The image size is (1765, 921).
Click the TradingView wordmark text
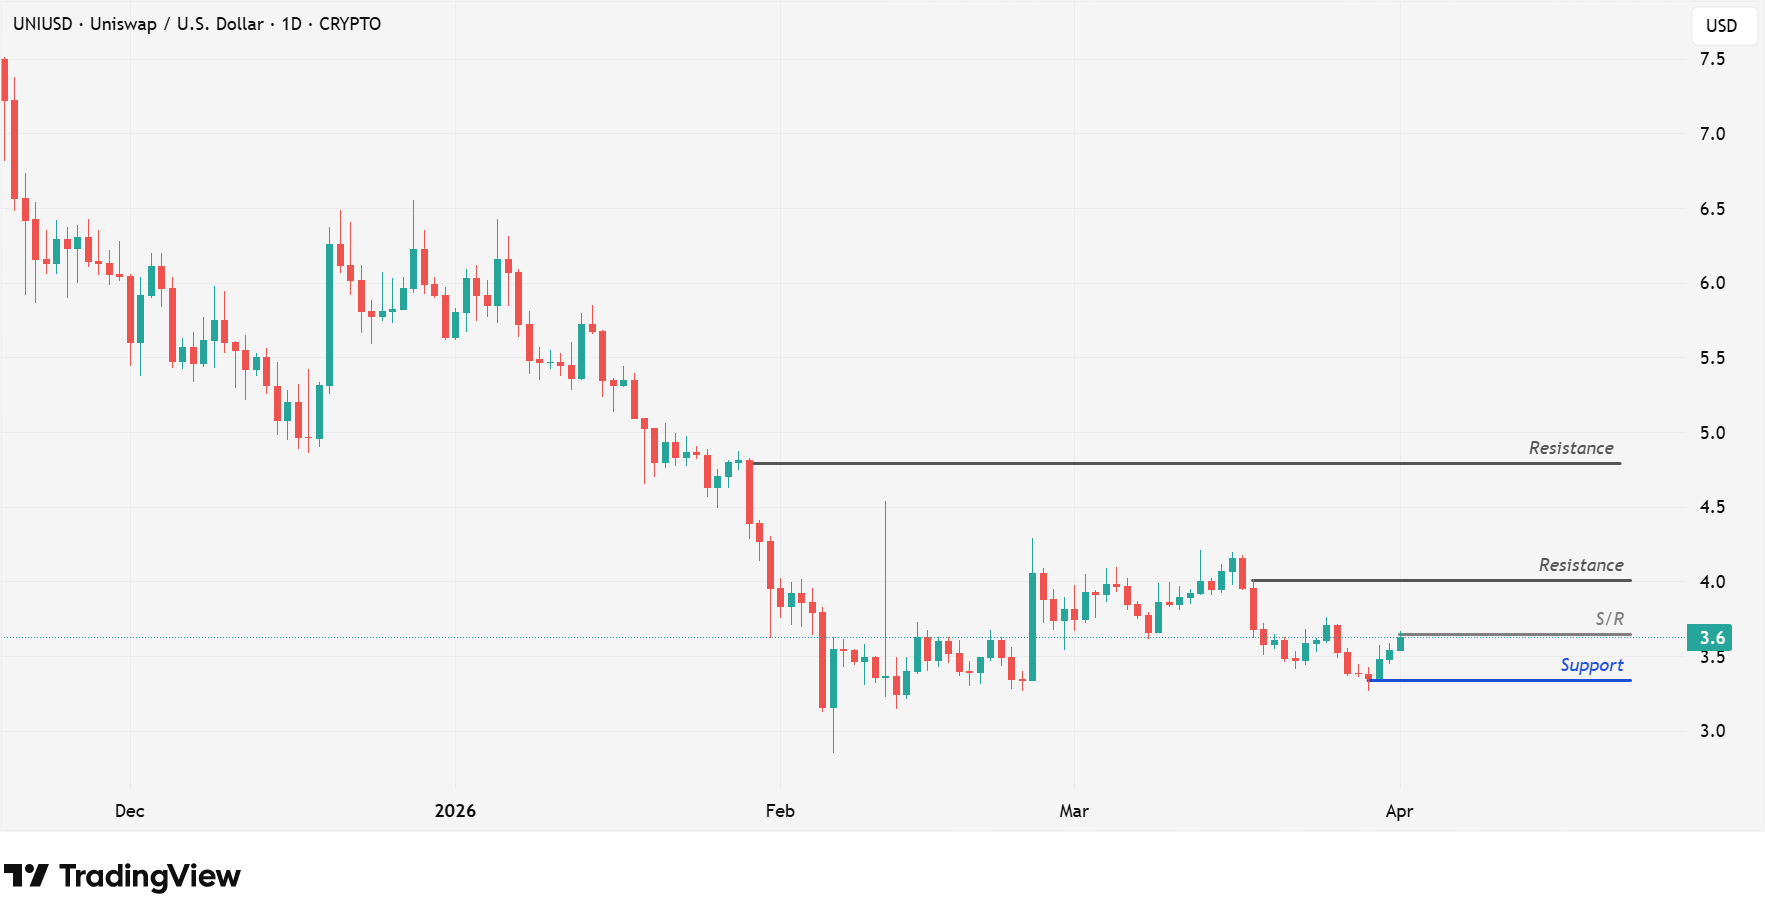point(149,876)
